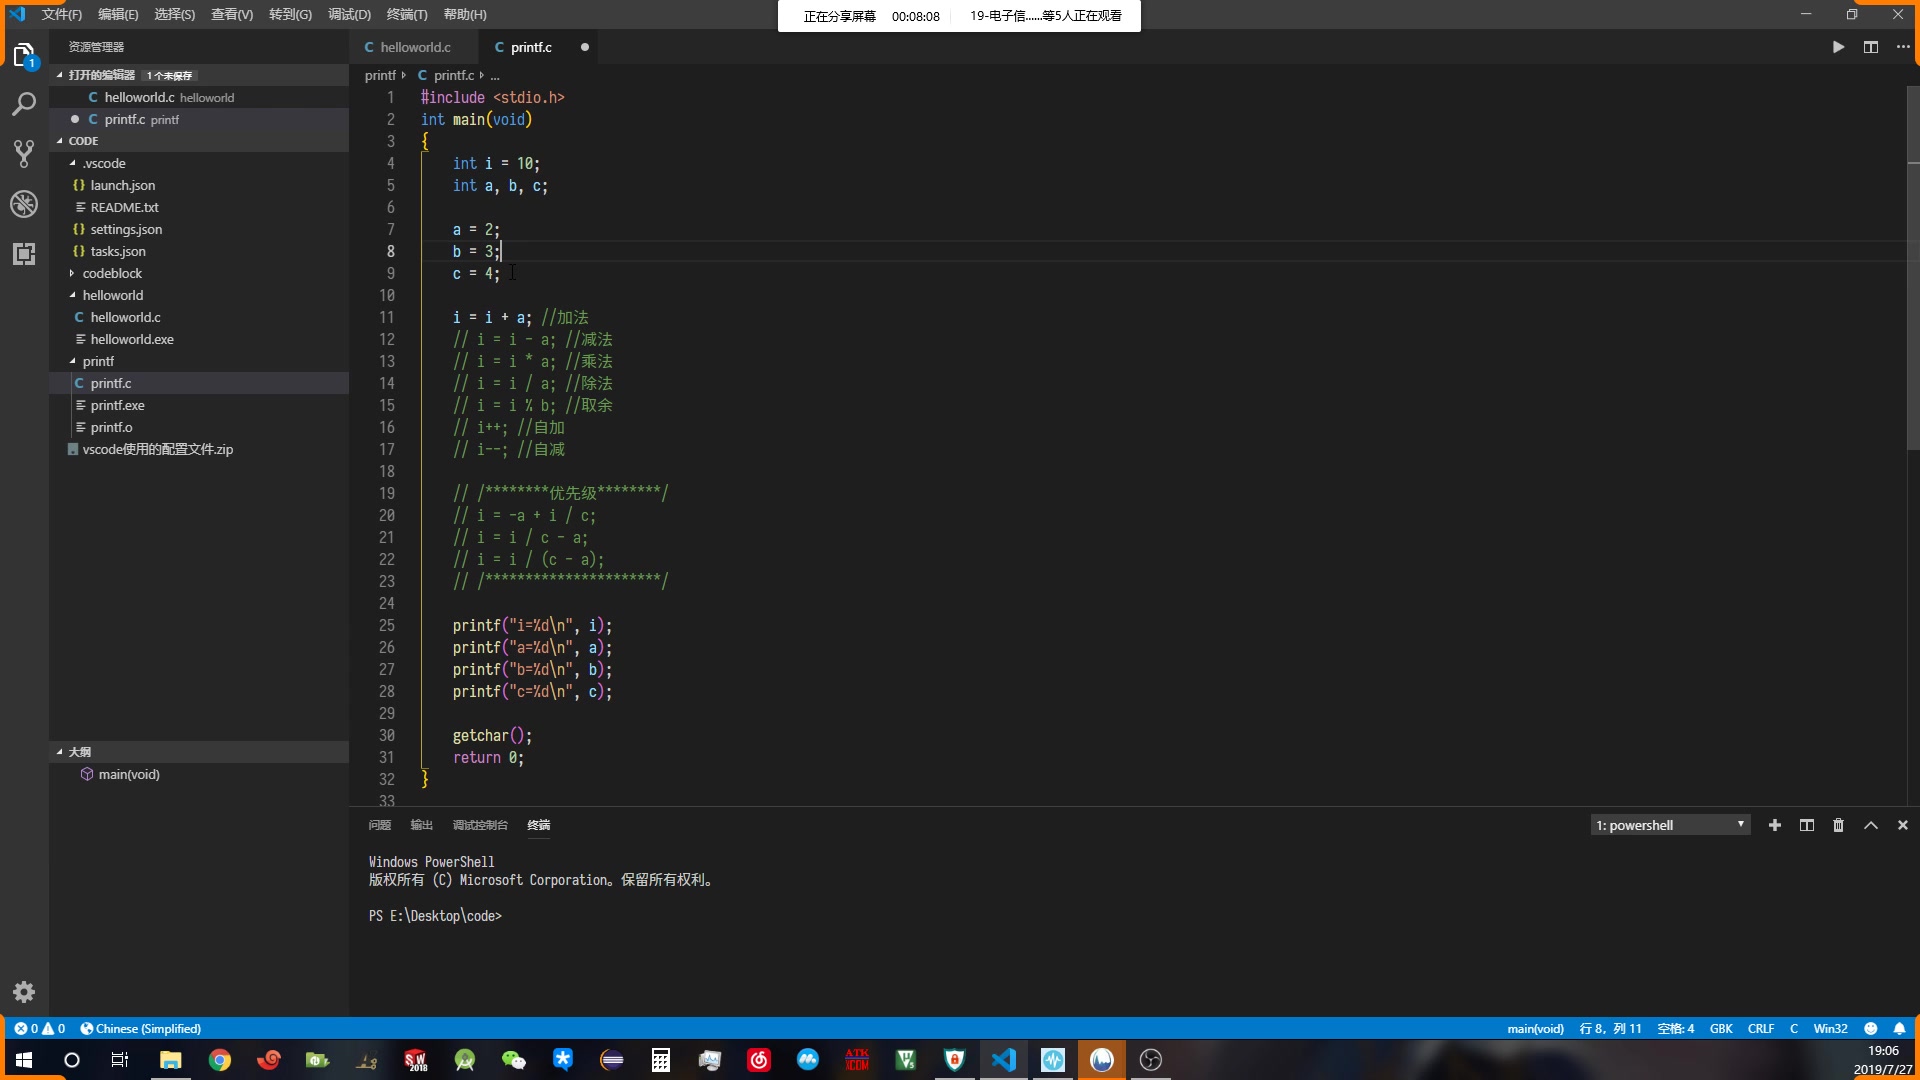Image resolution: width=1920 pixels, height=1080 pixels.
Task: Create a new terminal with plus icon
Action: click(x=1775, y=825)
